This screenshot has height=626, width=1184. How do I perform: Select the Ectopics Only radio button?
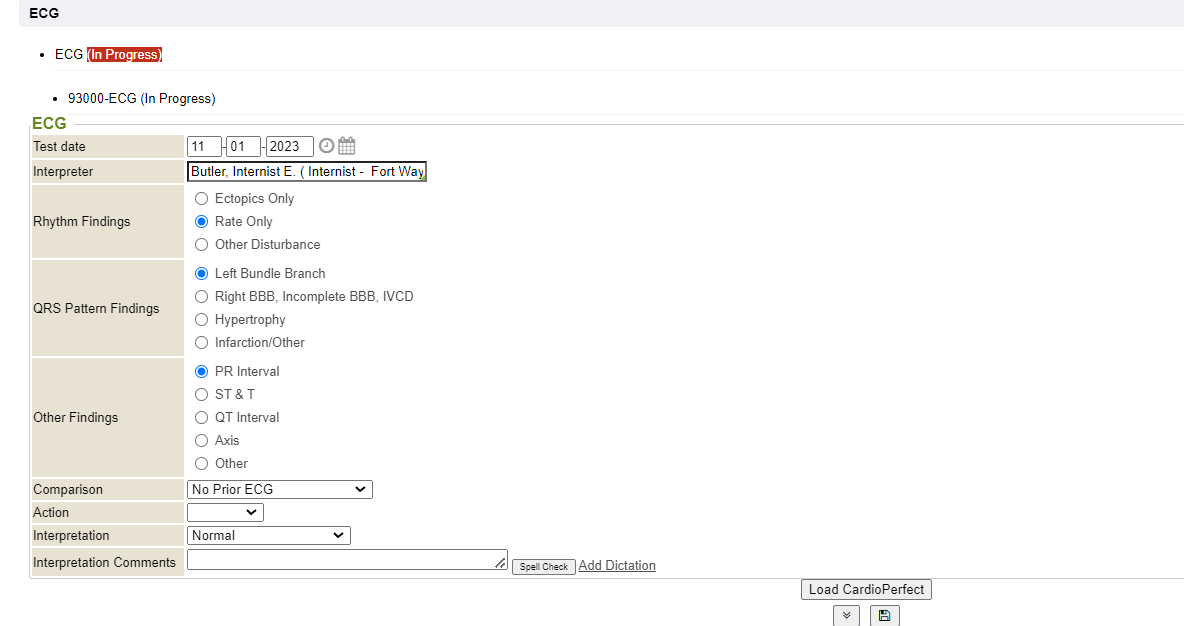(x=202, y=199)
